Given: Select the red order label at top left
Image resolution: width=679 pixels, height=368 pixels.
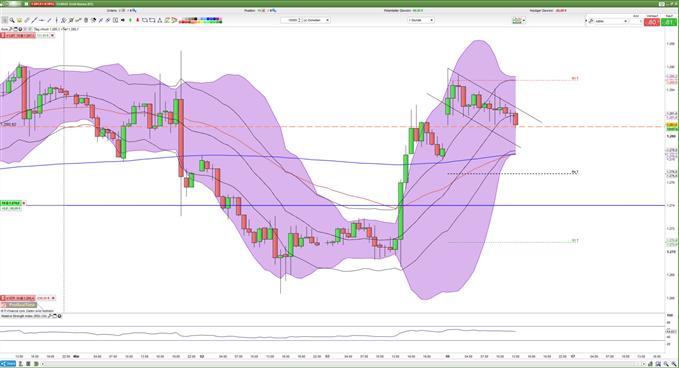Looking at the screenshot, I should [18, 36].
